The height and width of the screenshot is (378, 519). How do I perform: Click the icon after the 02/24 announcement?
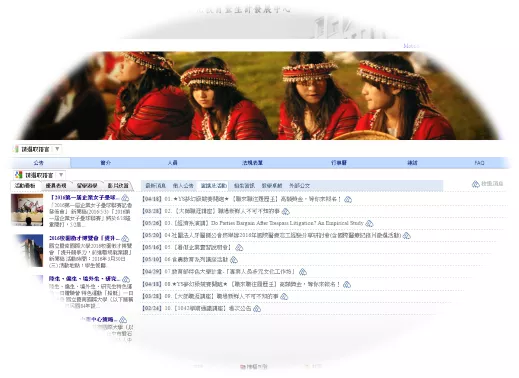click(257, 309)
